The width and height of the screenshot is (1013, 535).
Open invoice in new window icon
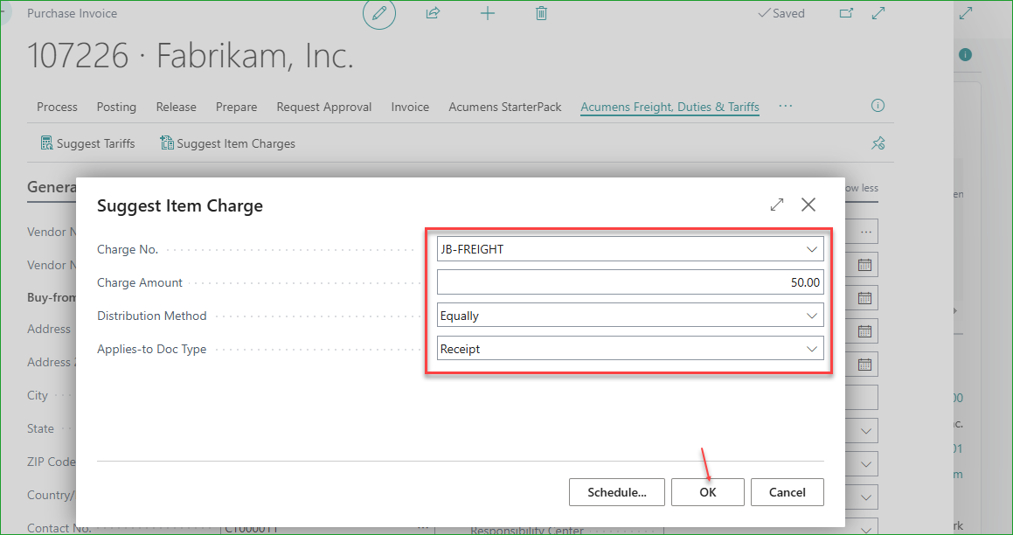[846, 13]
